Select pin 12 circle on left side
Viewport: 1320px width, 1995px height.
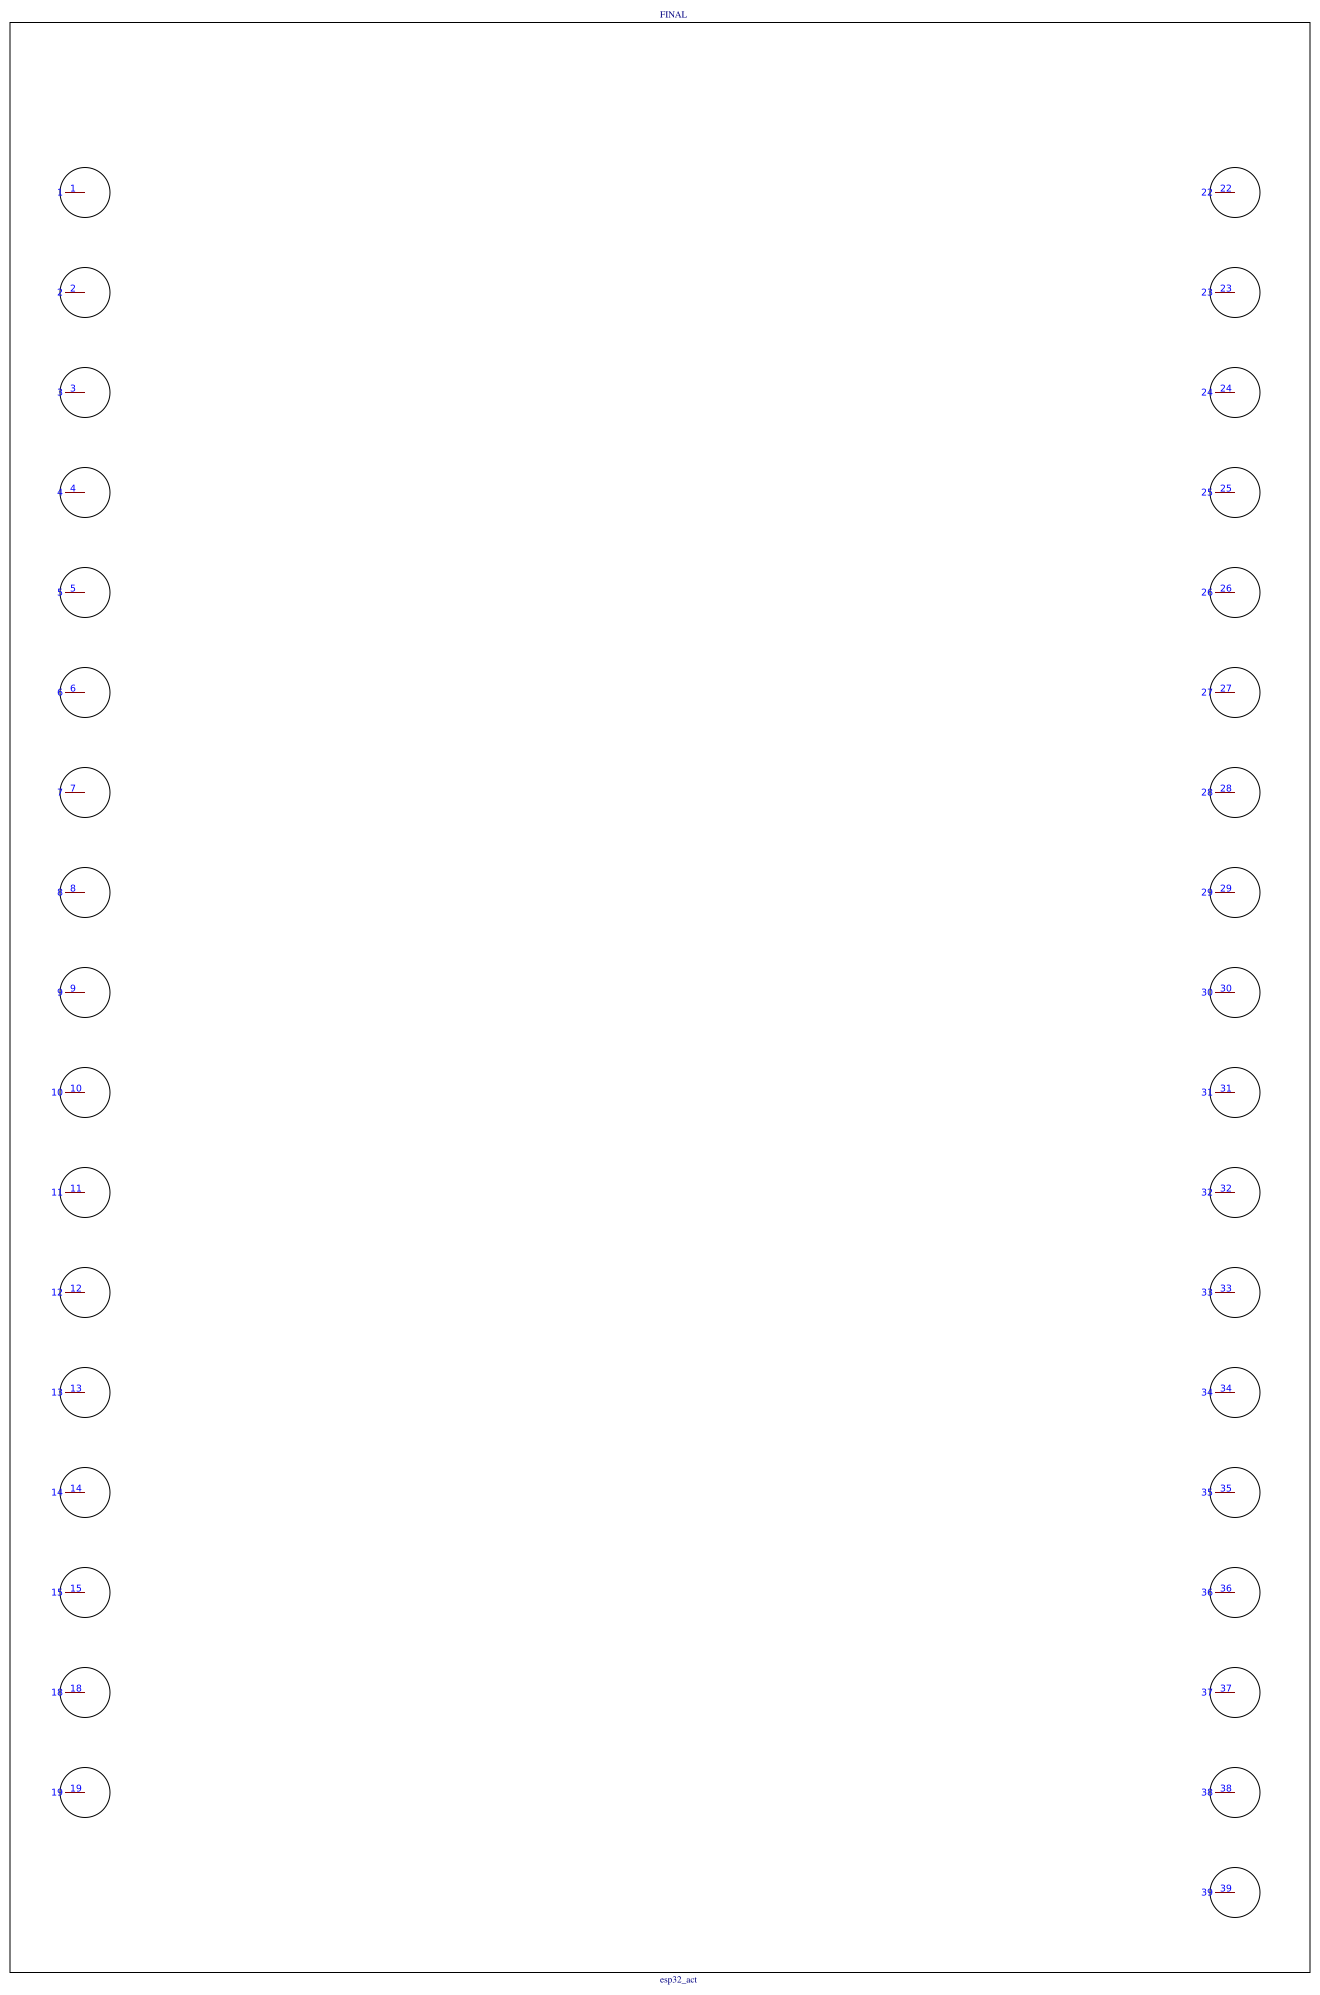pyautogui.click(x=85, y=1292)
